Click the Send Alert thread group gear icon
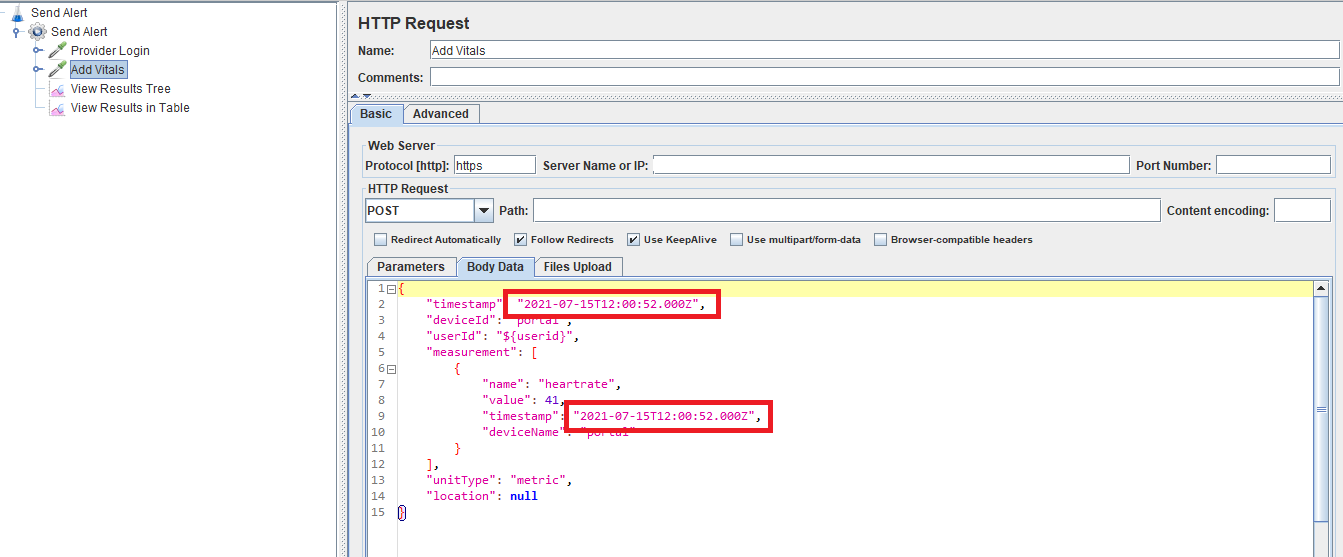This screenshot has height=557, width=1343. [37, 32]
